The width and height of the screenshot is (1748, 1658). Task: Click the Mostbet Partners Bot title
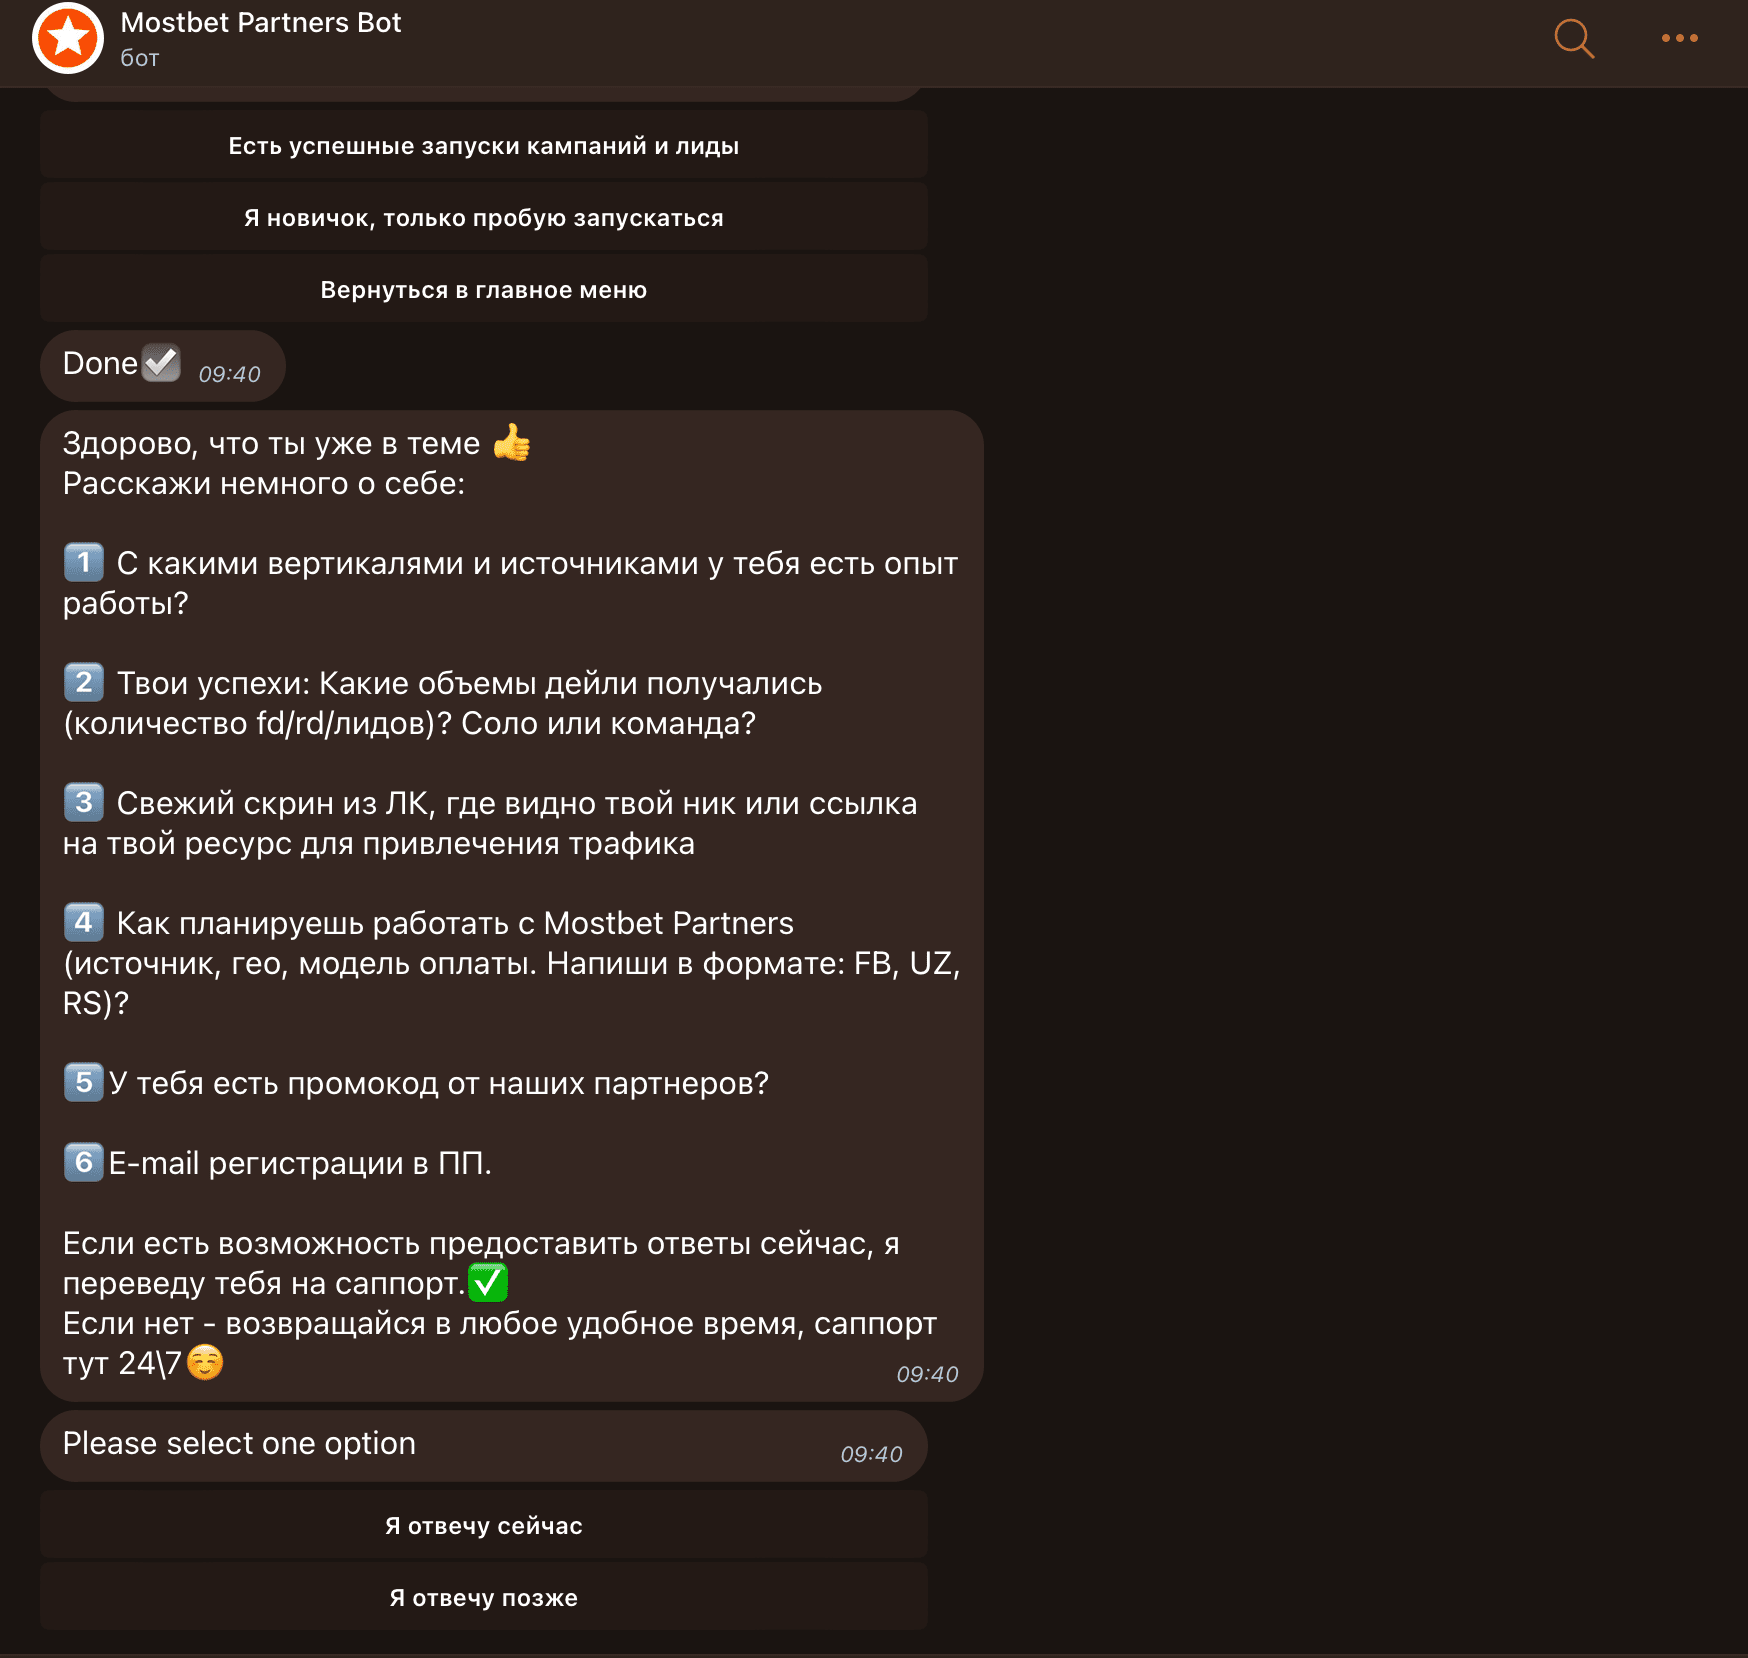pos(260,23)
